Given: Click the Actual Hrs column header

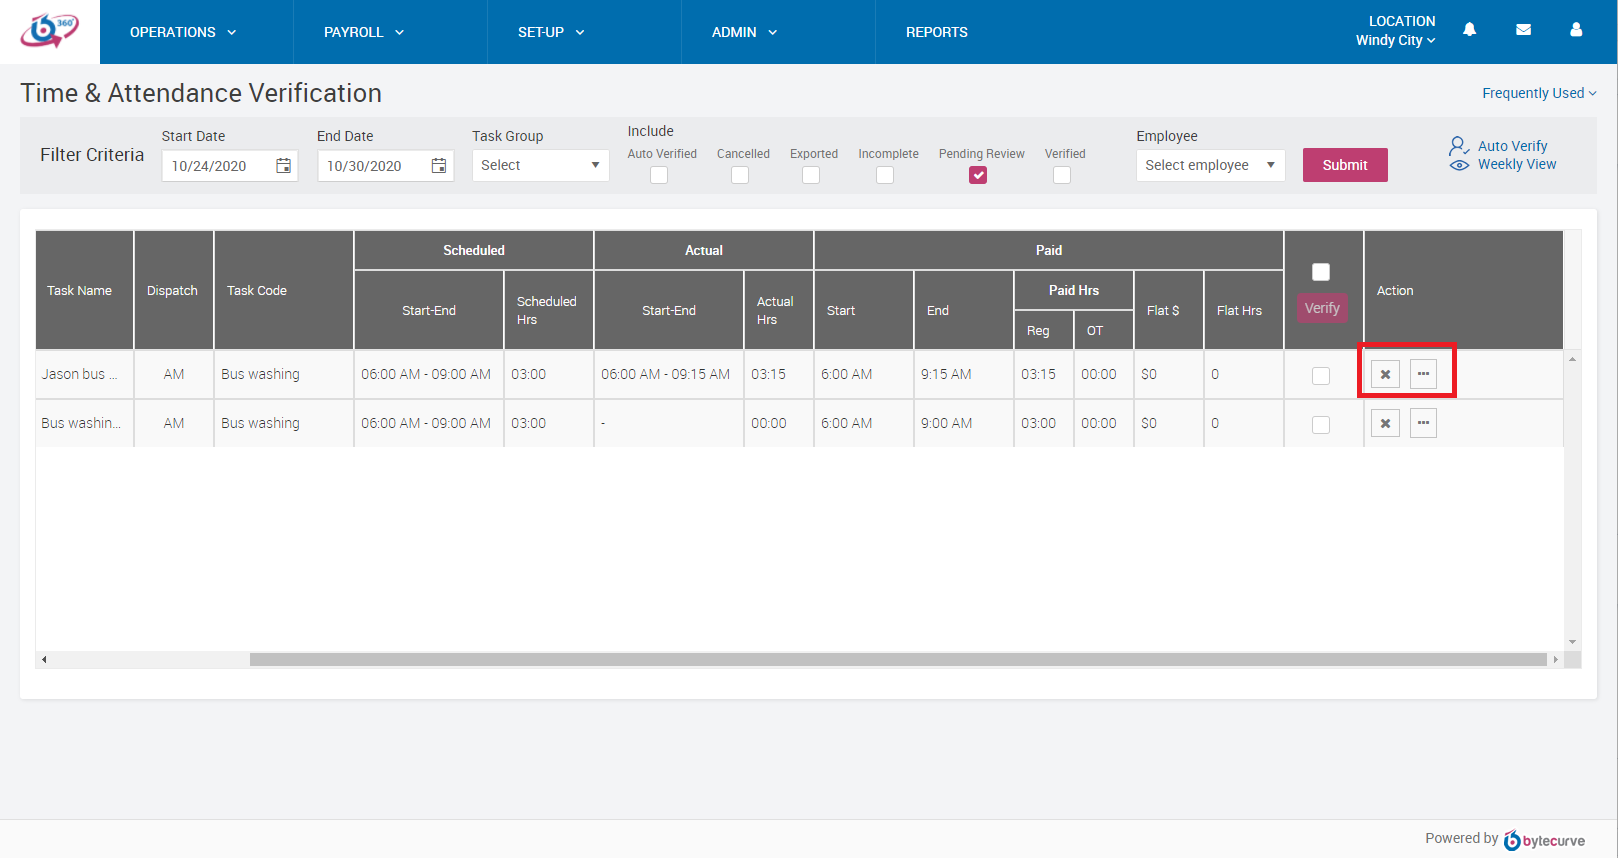Looking at the screenshot, I should click(x=778, y=310).
